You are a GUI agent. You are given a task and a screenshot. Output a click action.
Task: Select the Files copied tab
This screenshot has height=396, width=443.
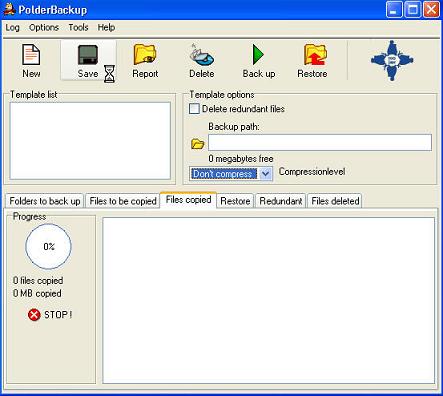tap(188, 200)
